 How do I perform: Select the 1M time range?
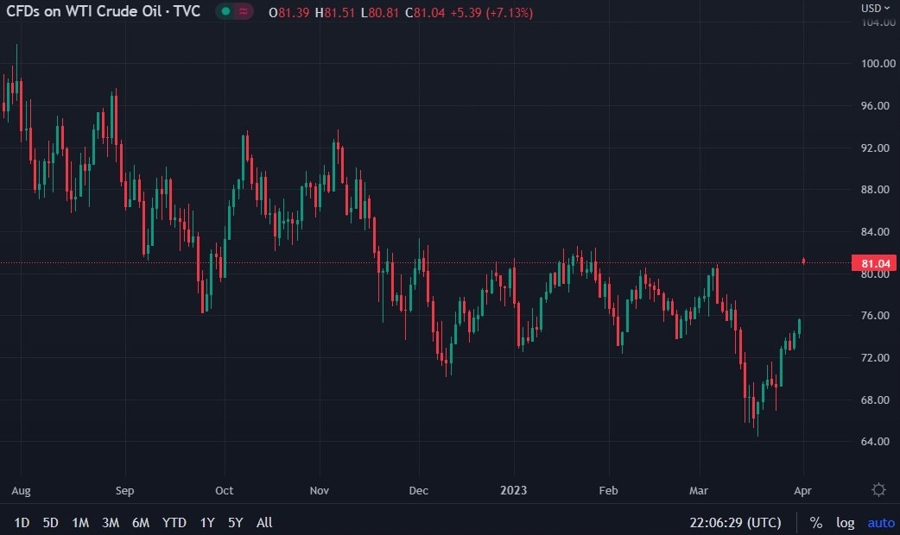pyautogui.click(x=80, y=522)
